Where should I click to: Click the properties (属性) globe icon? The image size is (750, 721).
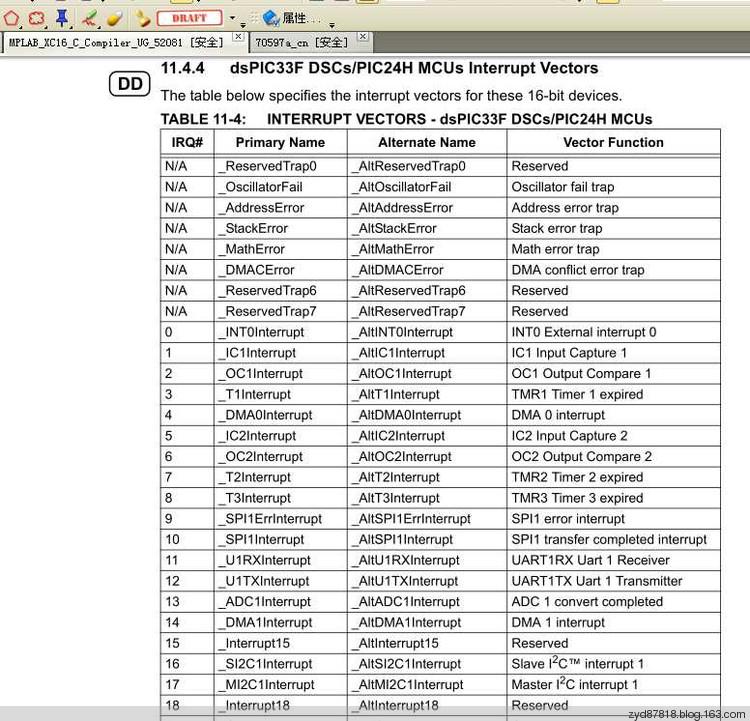(x=271, y=18)
